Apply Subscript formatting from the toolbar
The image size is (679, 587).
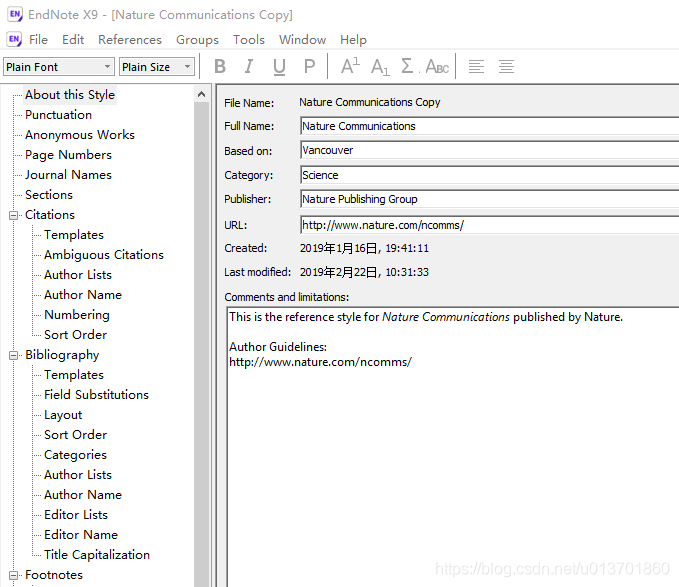click(380, 67)
